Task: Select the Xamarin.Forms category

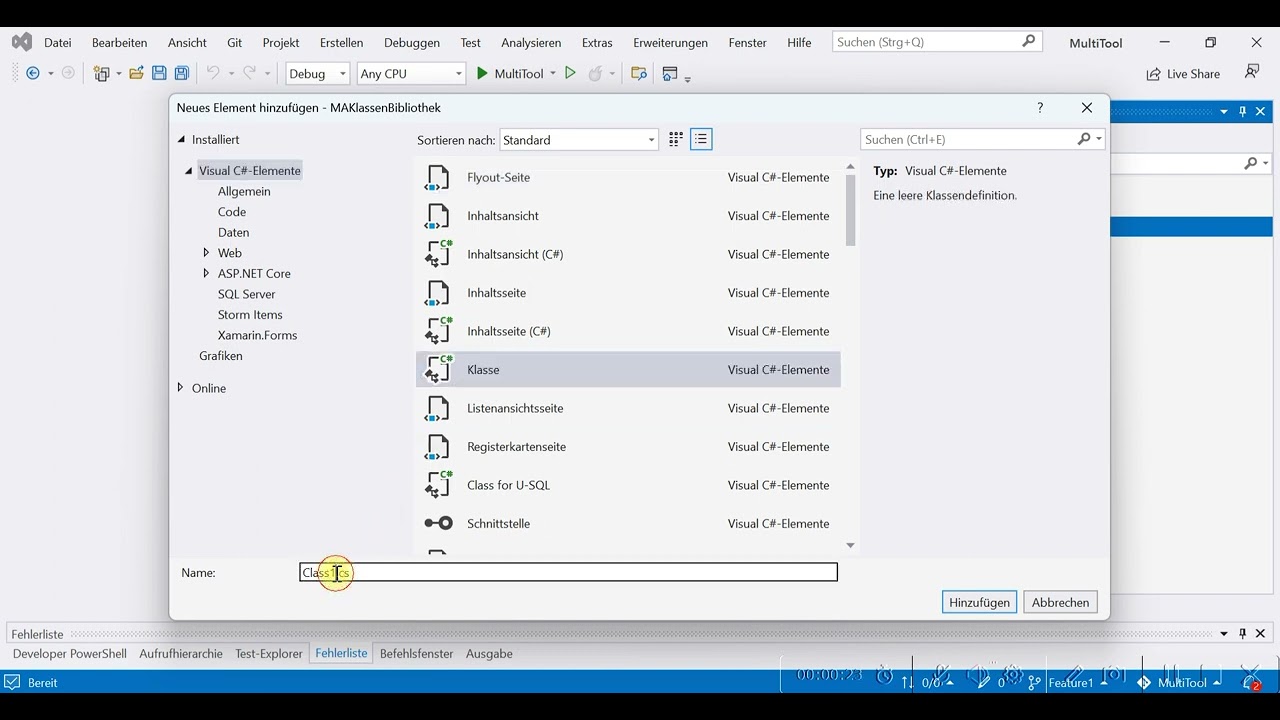Action: 257,335
